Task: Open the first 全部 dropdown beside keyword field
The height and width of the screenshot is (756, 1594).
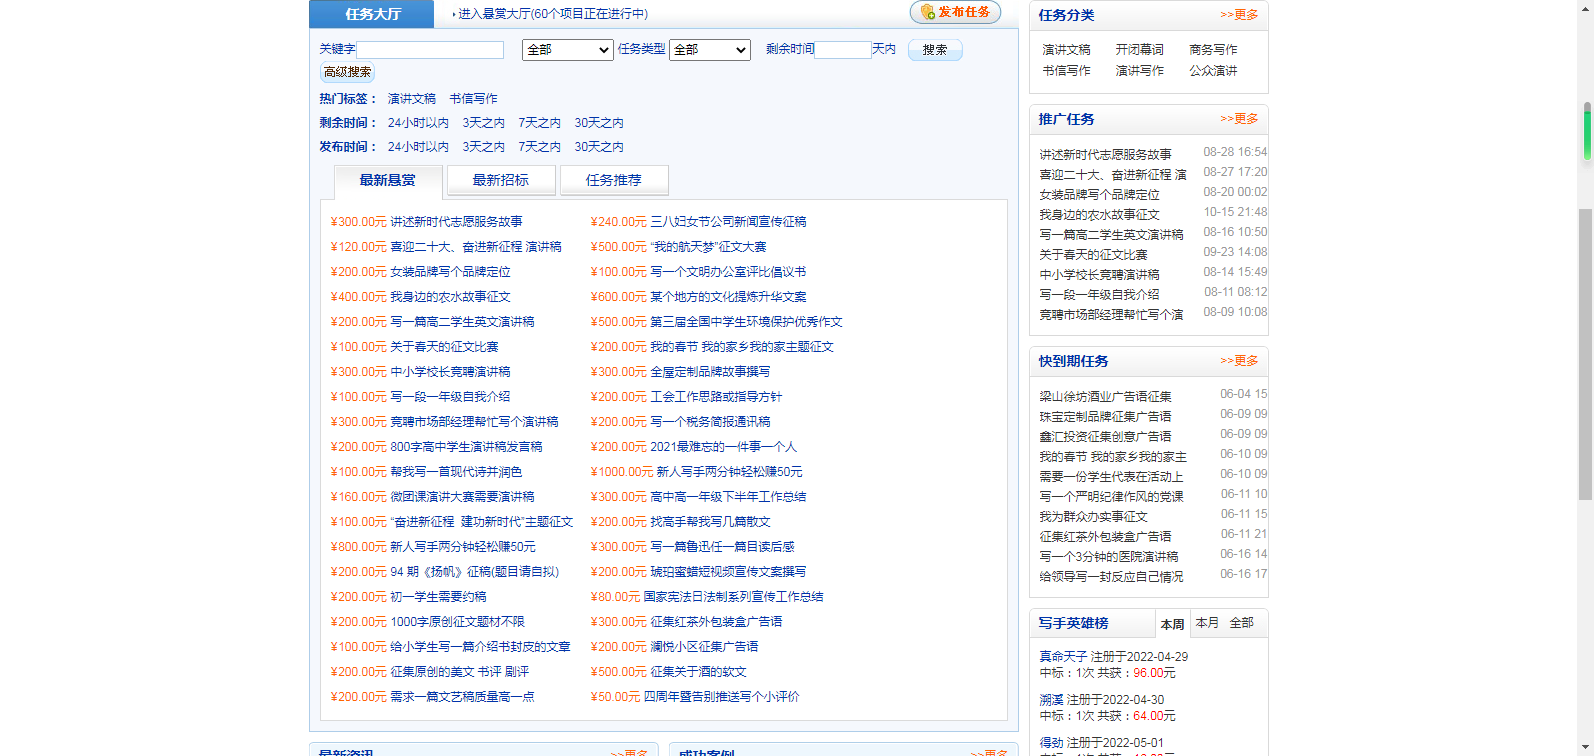Action: tap(567, 50)
